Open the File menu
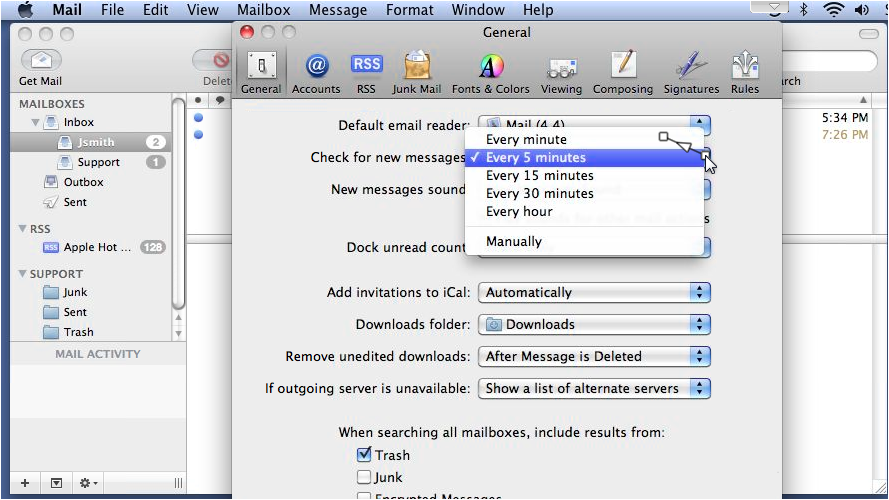Image resolution: width=889 pixels, height=500 pixels. point(112,10)
